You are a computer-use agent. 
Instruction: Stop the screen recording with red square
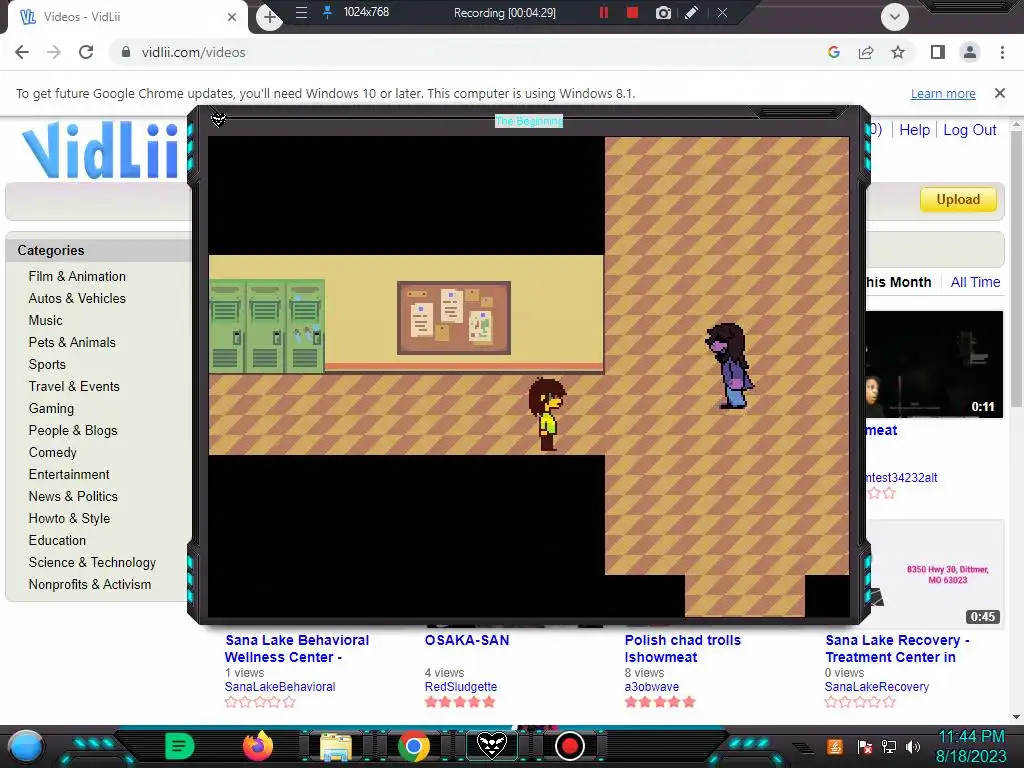(632, 12)
